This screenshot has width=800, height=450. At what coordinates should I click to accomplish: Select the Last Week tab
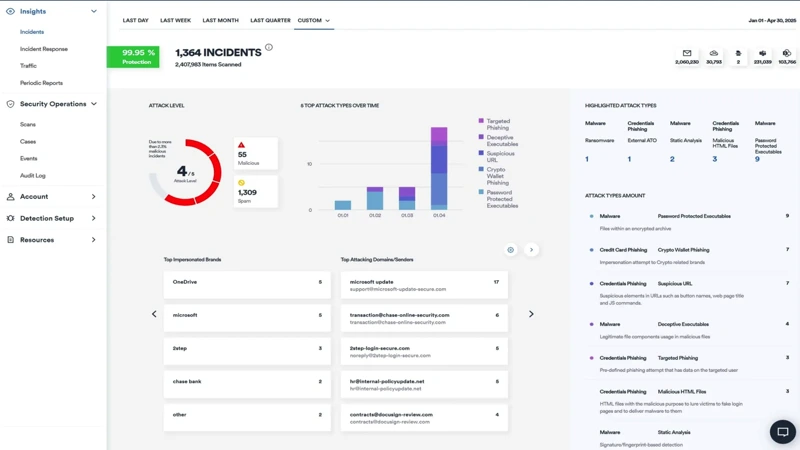(175, 20)
